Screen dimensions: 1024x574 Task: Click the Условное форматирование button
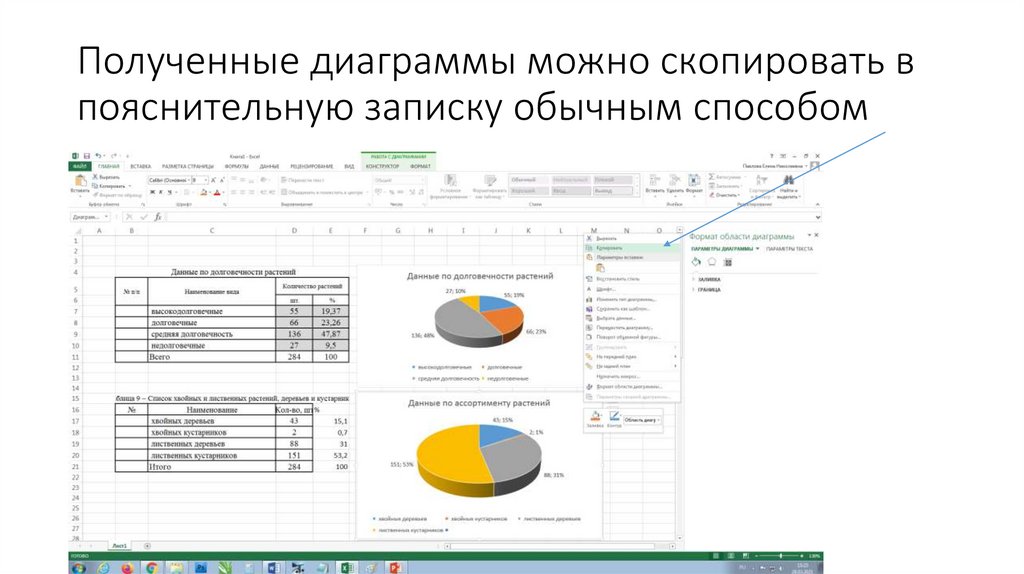[450, 186]
